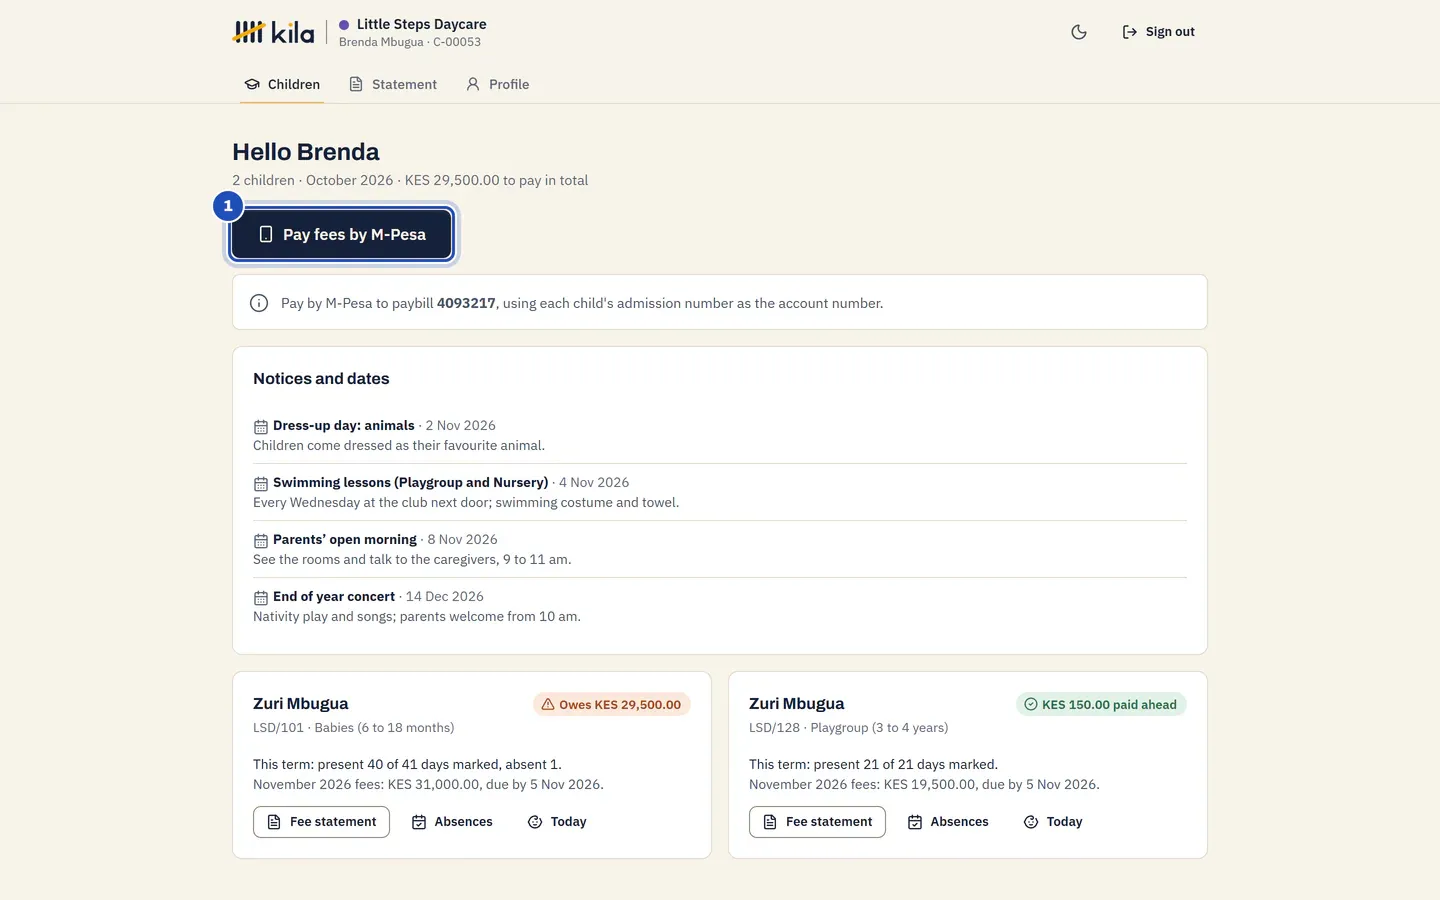Viewport: 1440px width, 900px height.
Task: Click Dress-up day: animals notice title
Action: click(344, 425)
